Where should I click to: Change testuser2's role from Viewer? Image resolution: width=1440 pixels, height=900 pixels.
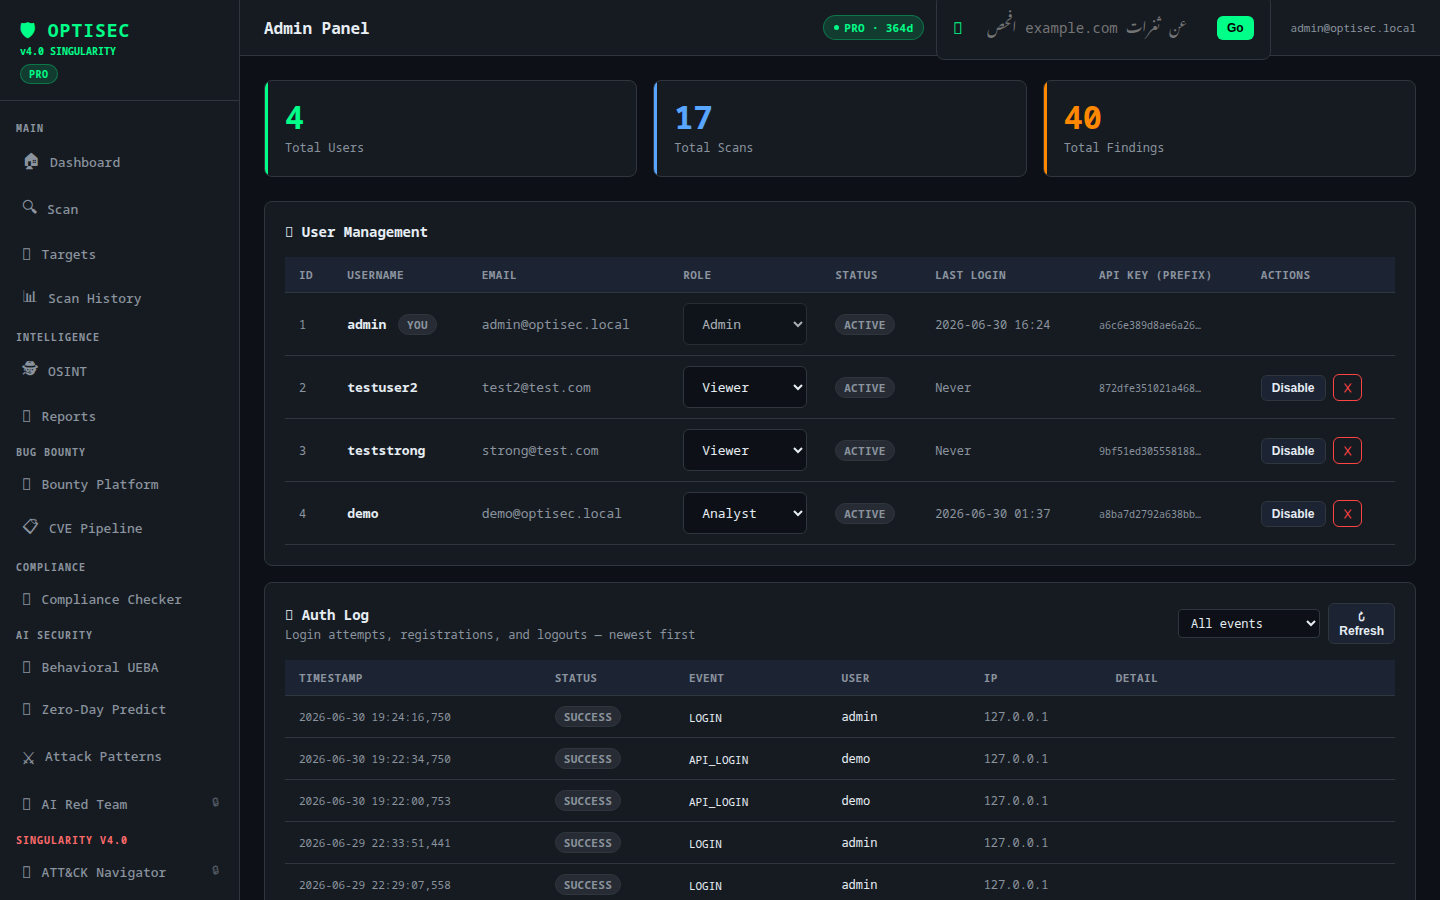pyautogui.click(x=745, y=387)
